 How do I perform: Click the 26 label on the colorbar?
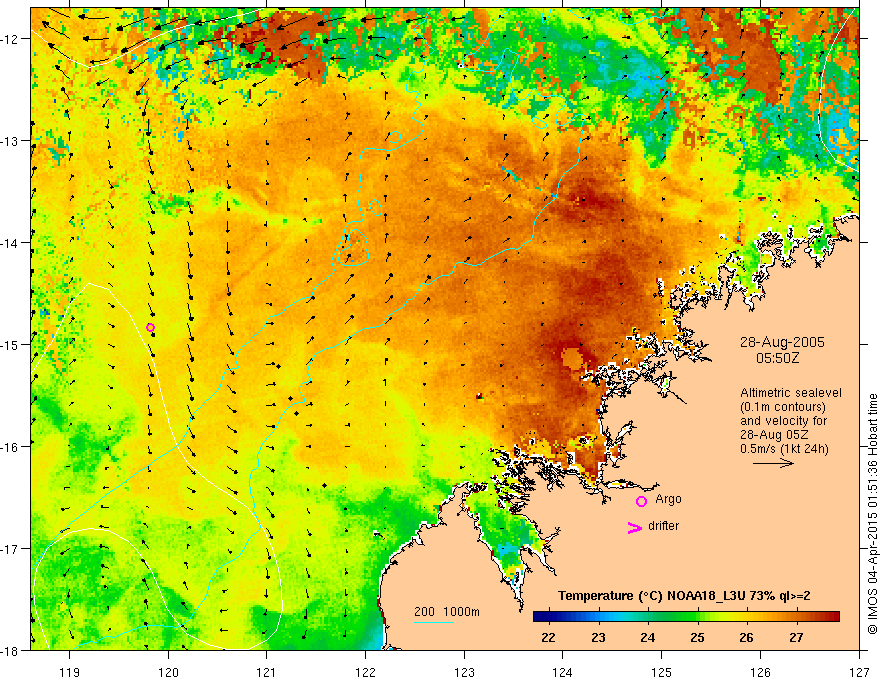point(746,637)
